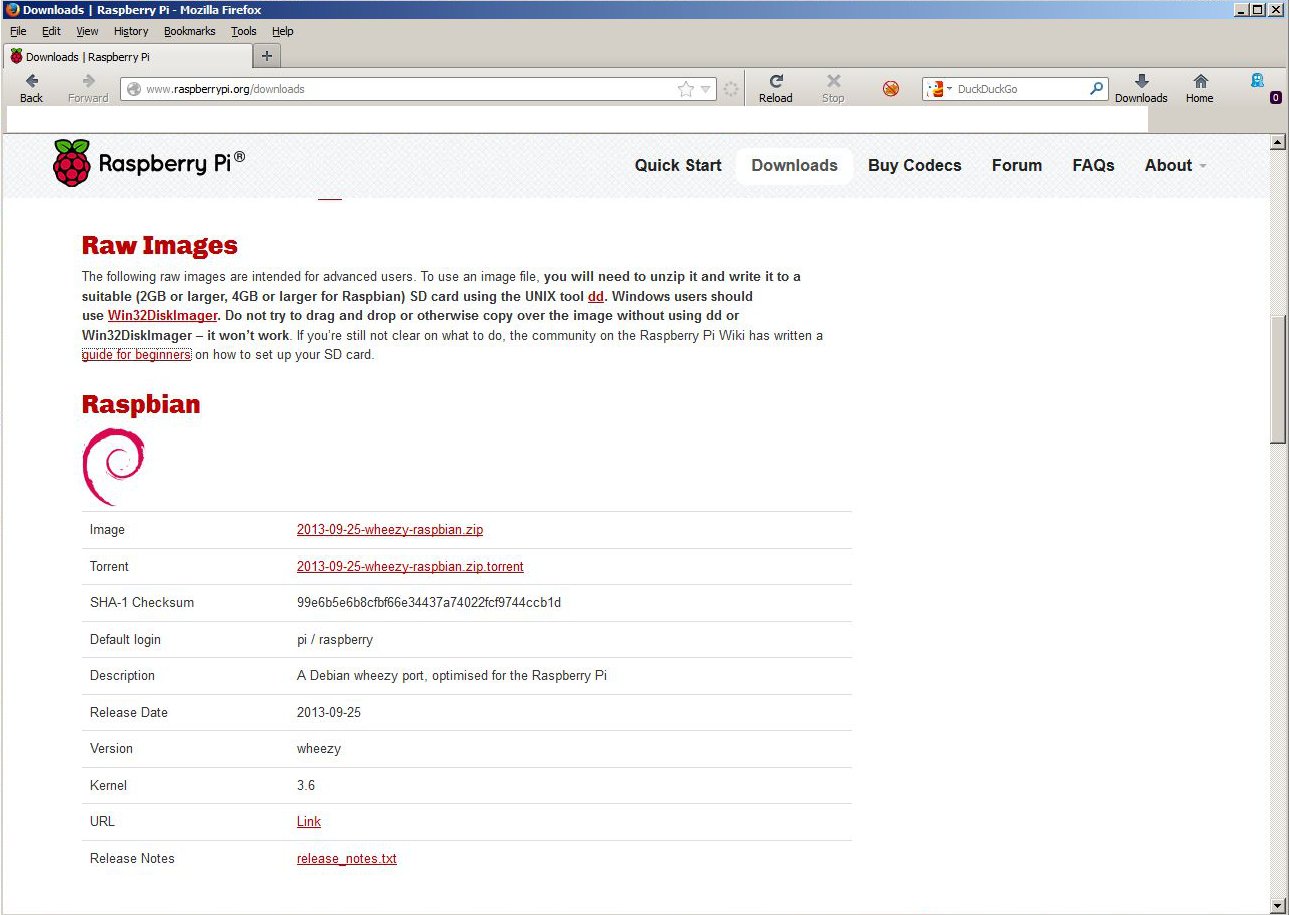The image size is (1289, 915).
Task: Click the scrollbar up arrow
Action: pyautogui.click(x=1277, y=143)
